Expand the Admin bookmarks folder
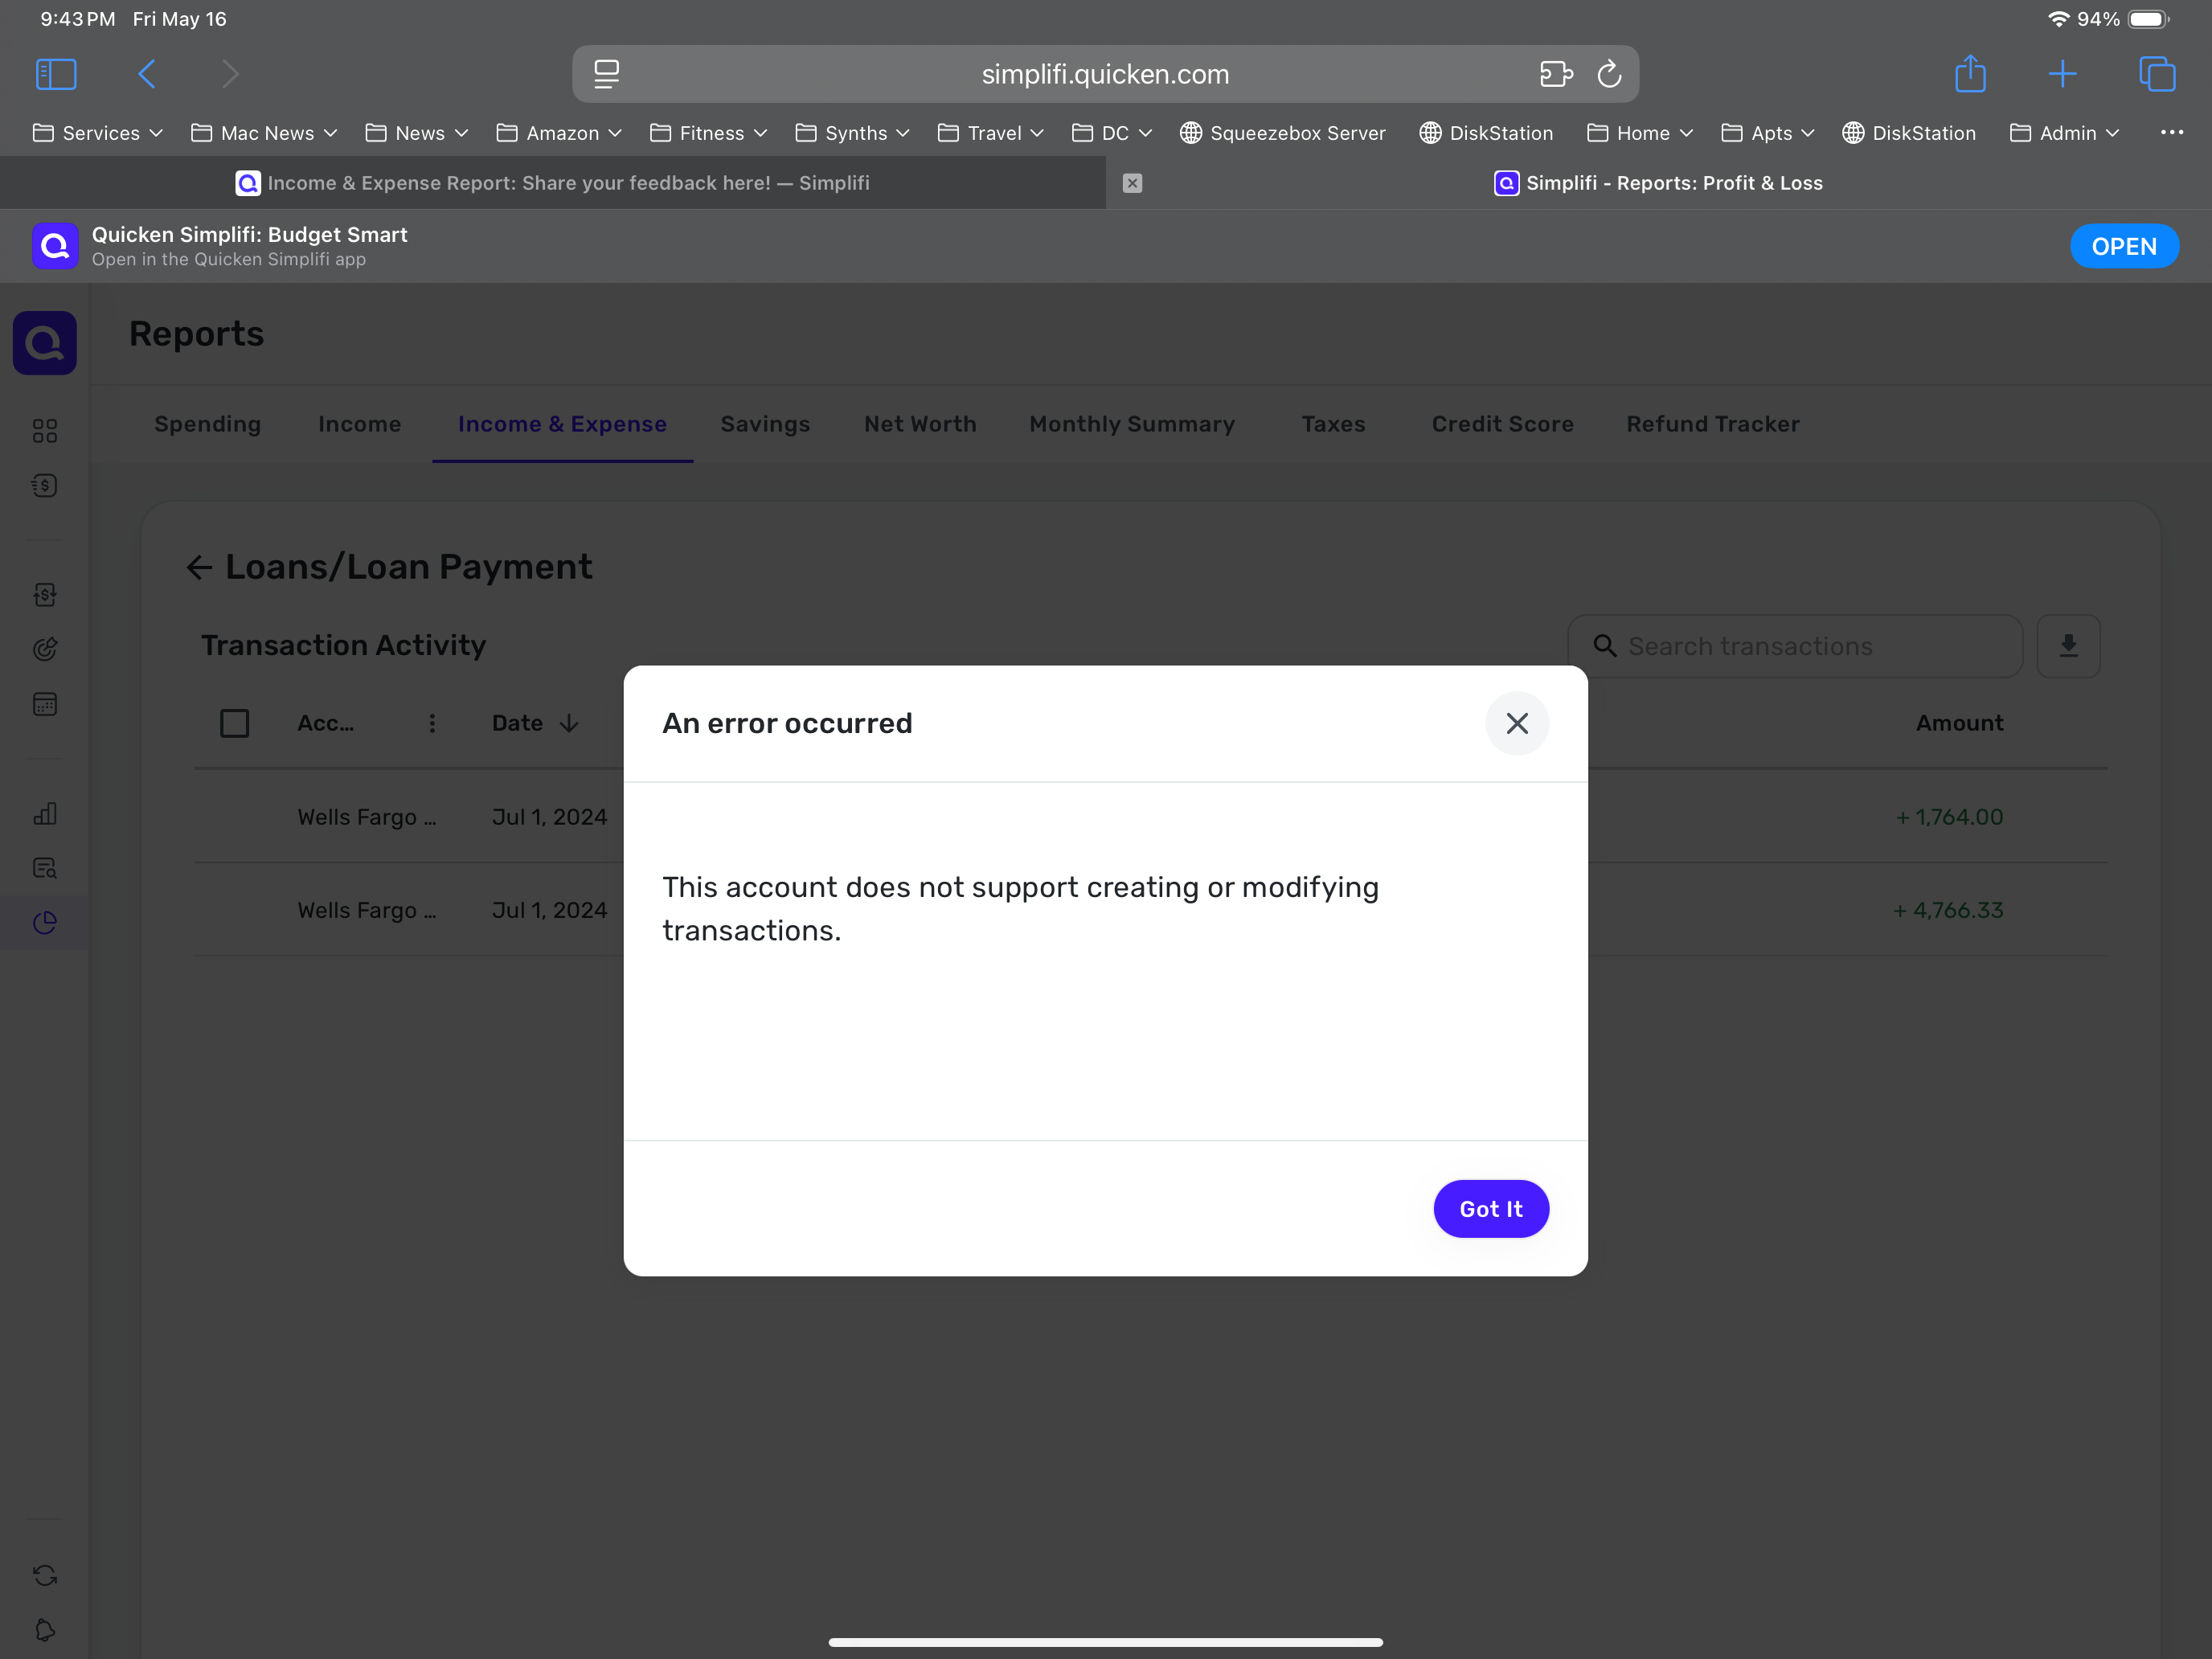Viewport: 2212px width, 1659px height. [x=2064, y=133]
